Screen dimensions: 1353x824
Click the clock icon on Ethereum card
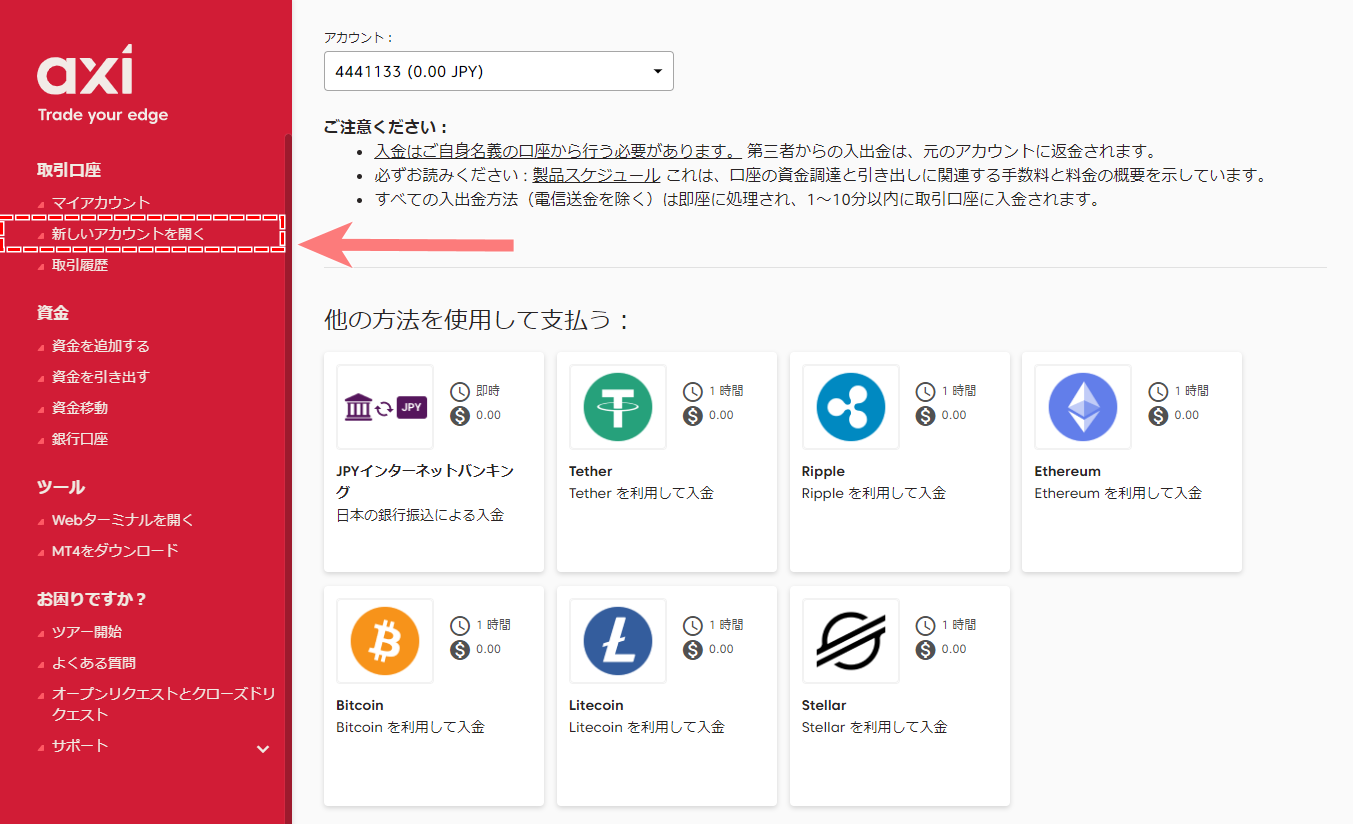[1158, 392]
